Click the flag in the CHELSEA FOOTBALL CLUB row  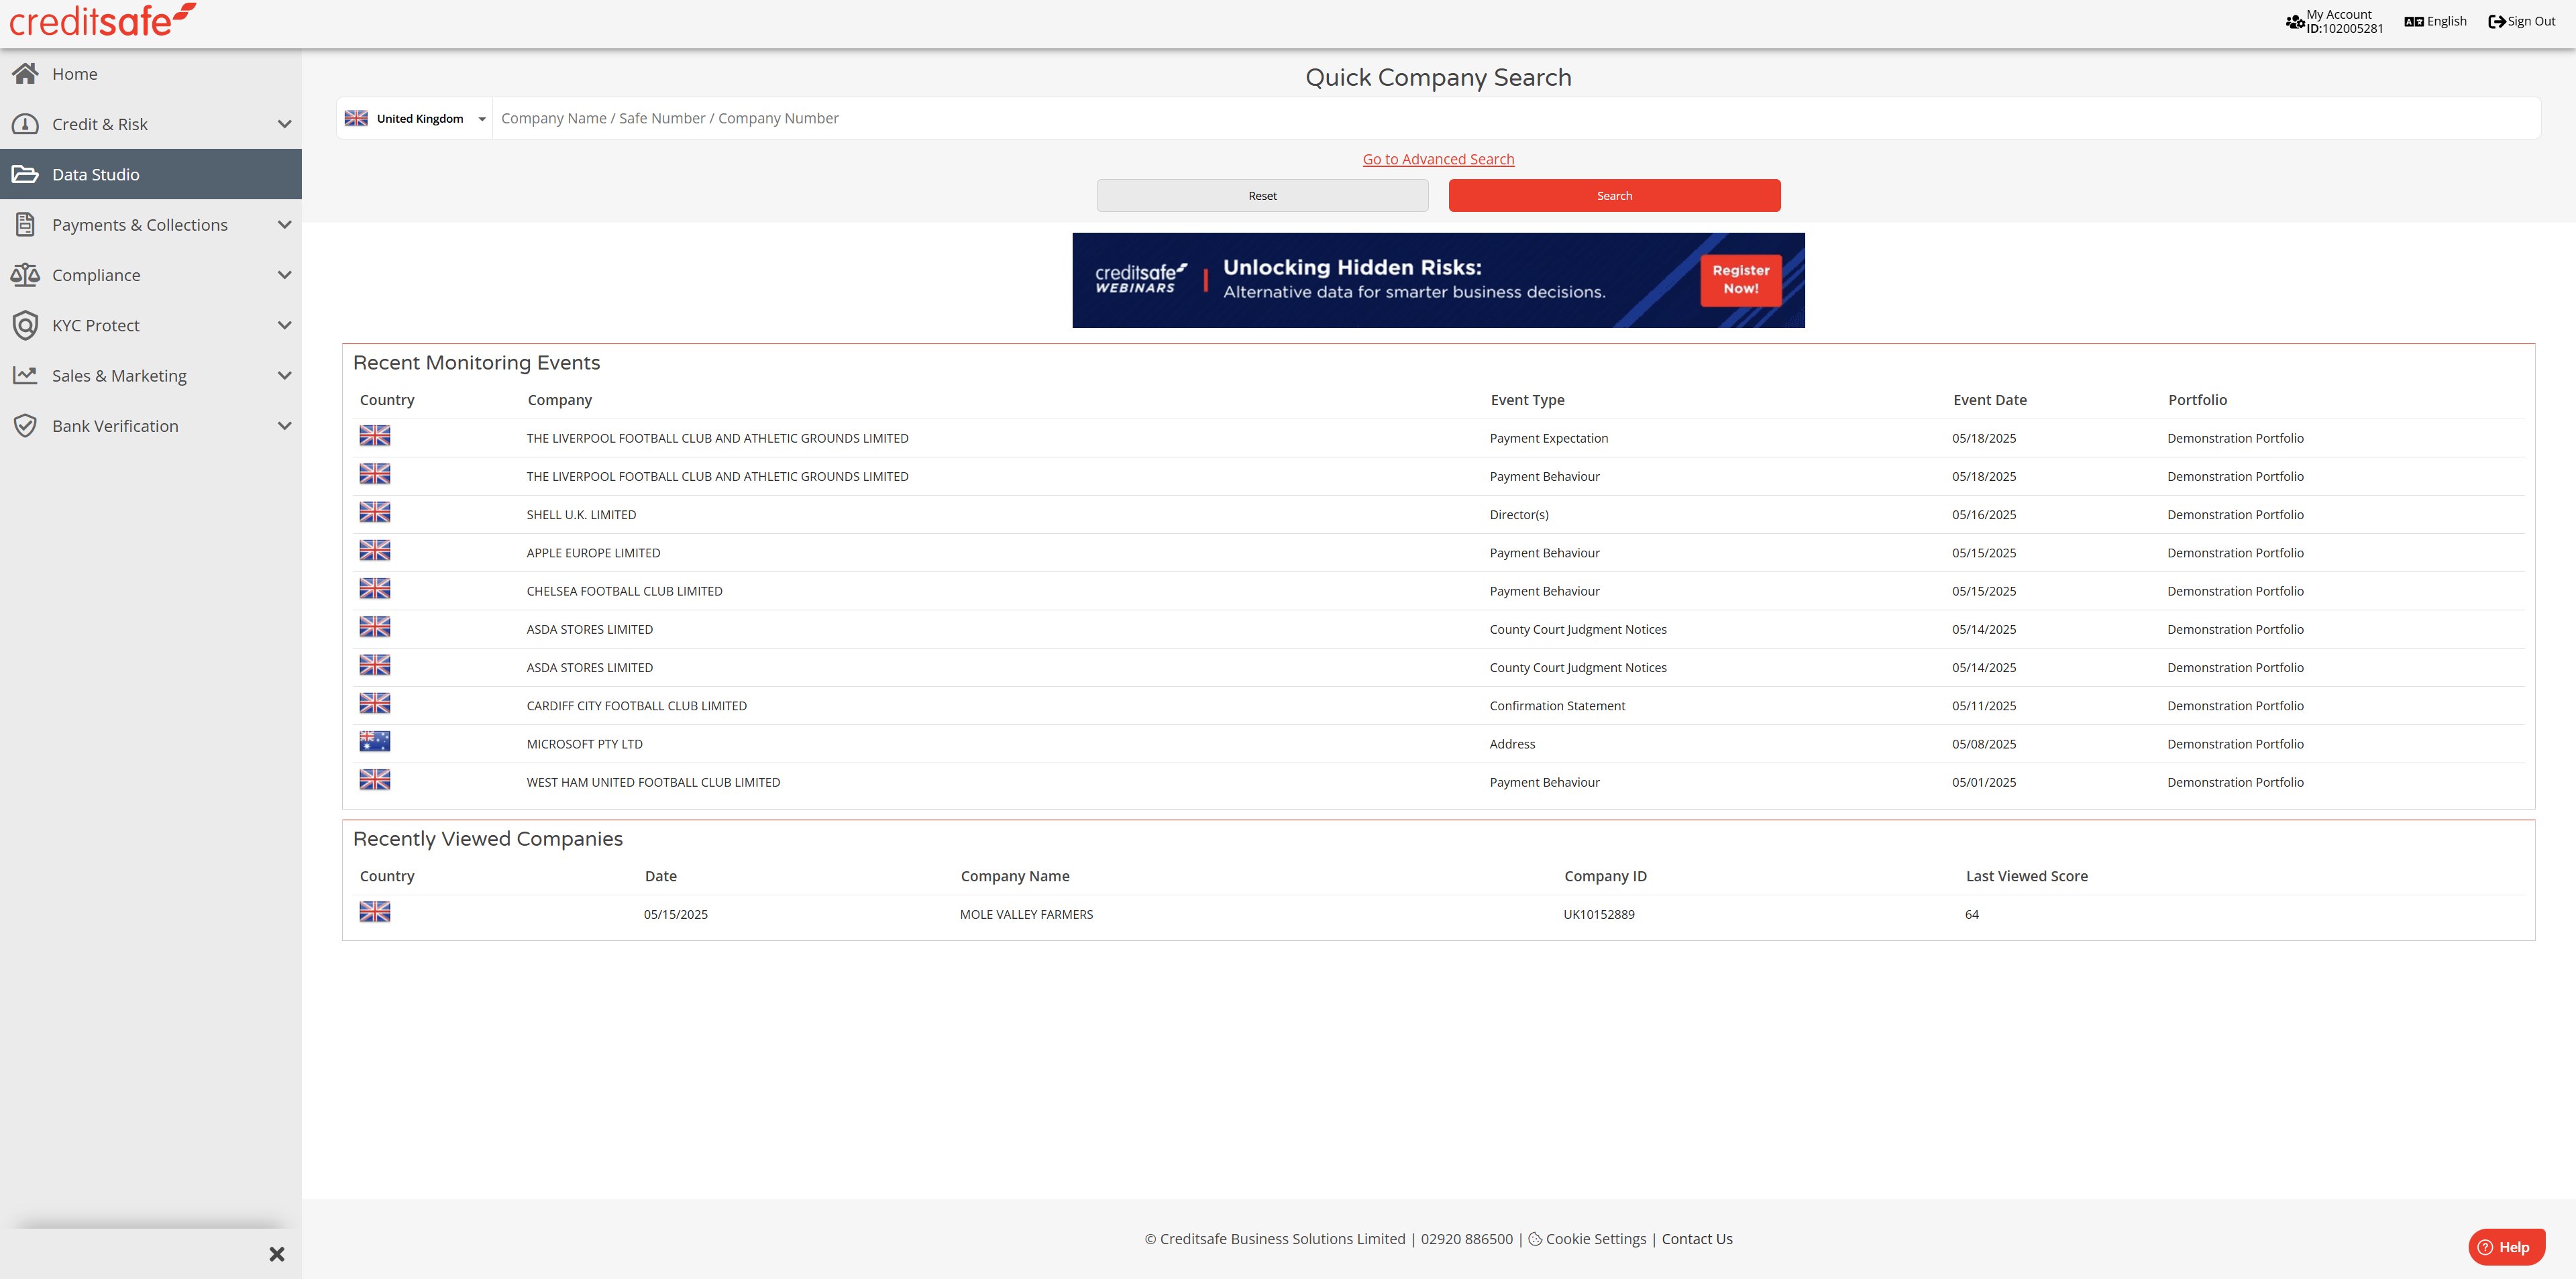point(375,589)
